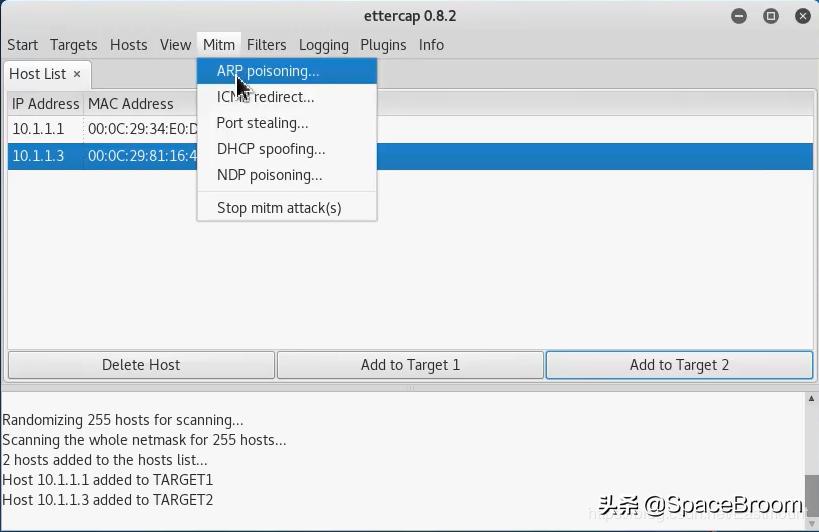The width and height of the screenshot is (819, 532).
Task: Open the Filters menu
Action: point(266,45)
